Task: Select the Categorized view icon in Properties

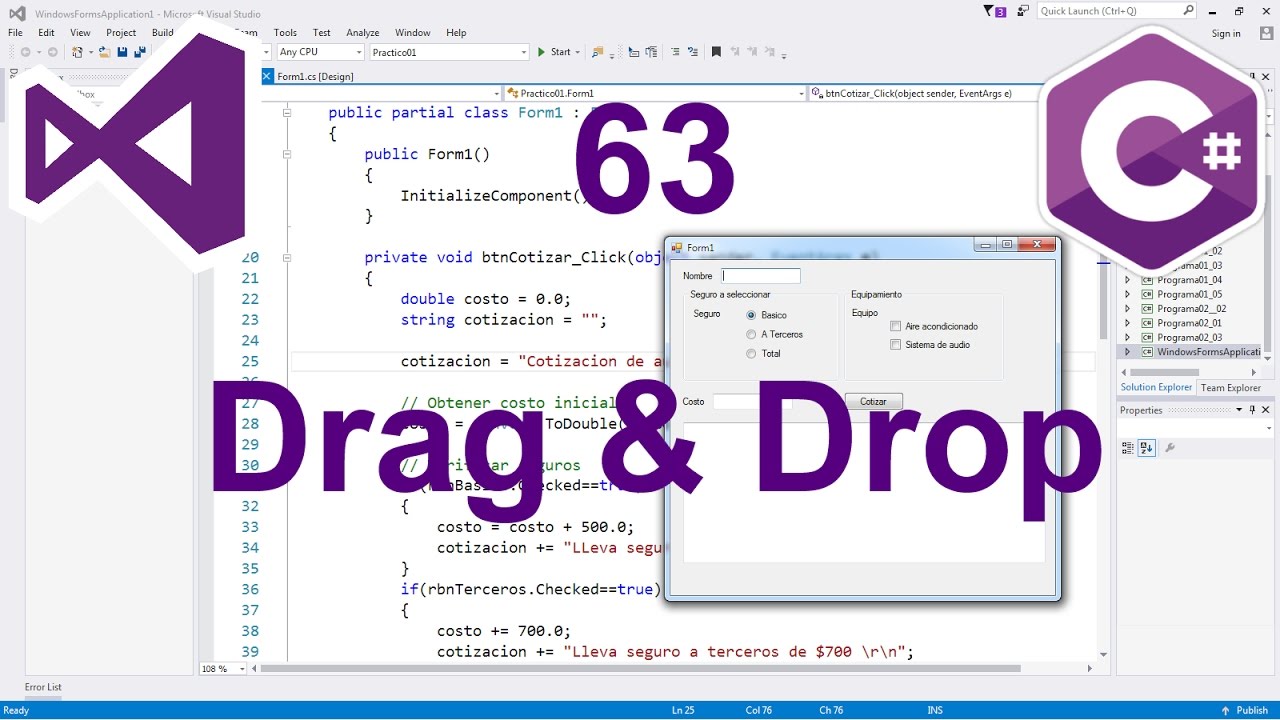Action: (1128, 448)
